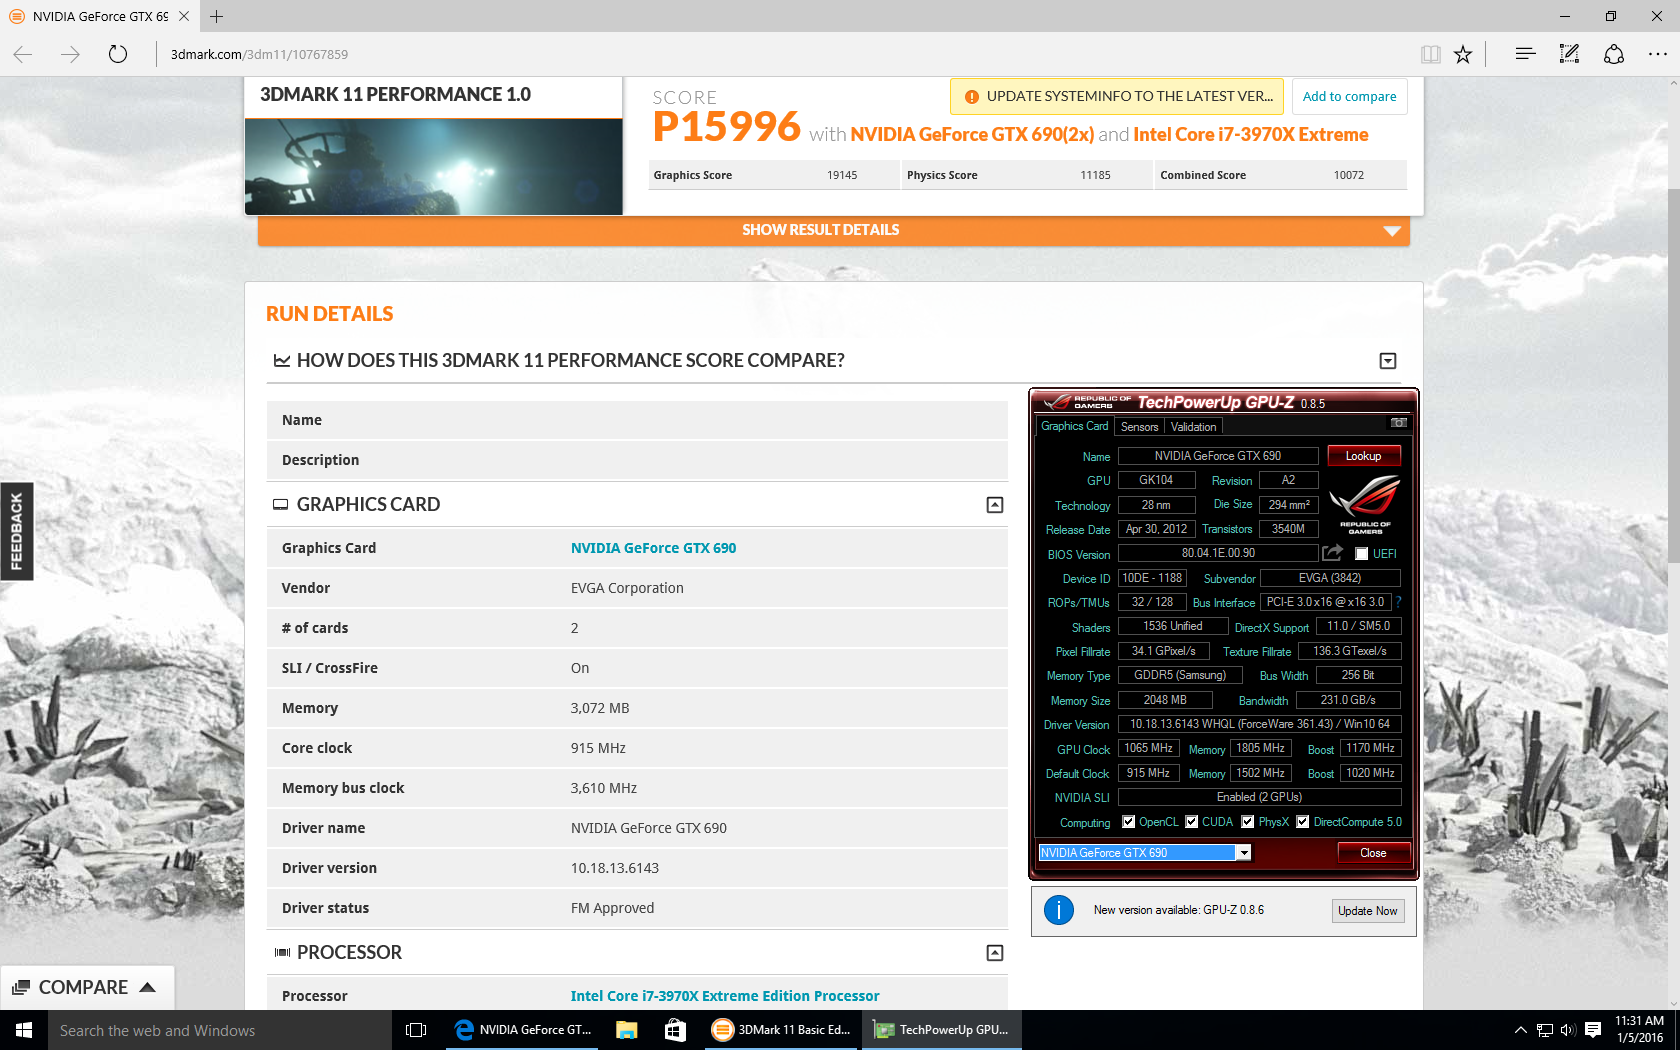
Task: Expand the score comparison section
Action: click(x=1388, y=361)
